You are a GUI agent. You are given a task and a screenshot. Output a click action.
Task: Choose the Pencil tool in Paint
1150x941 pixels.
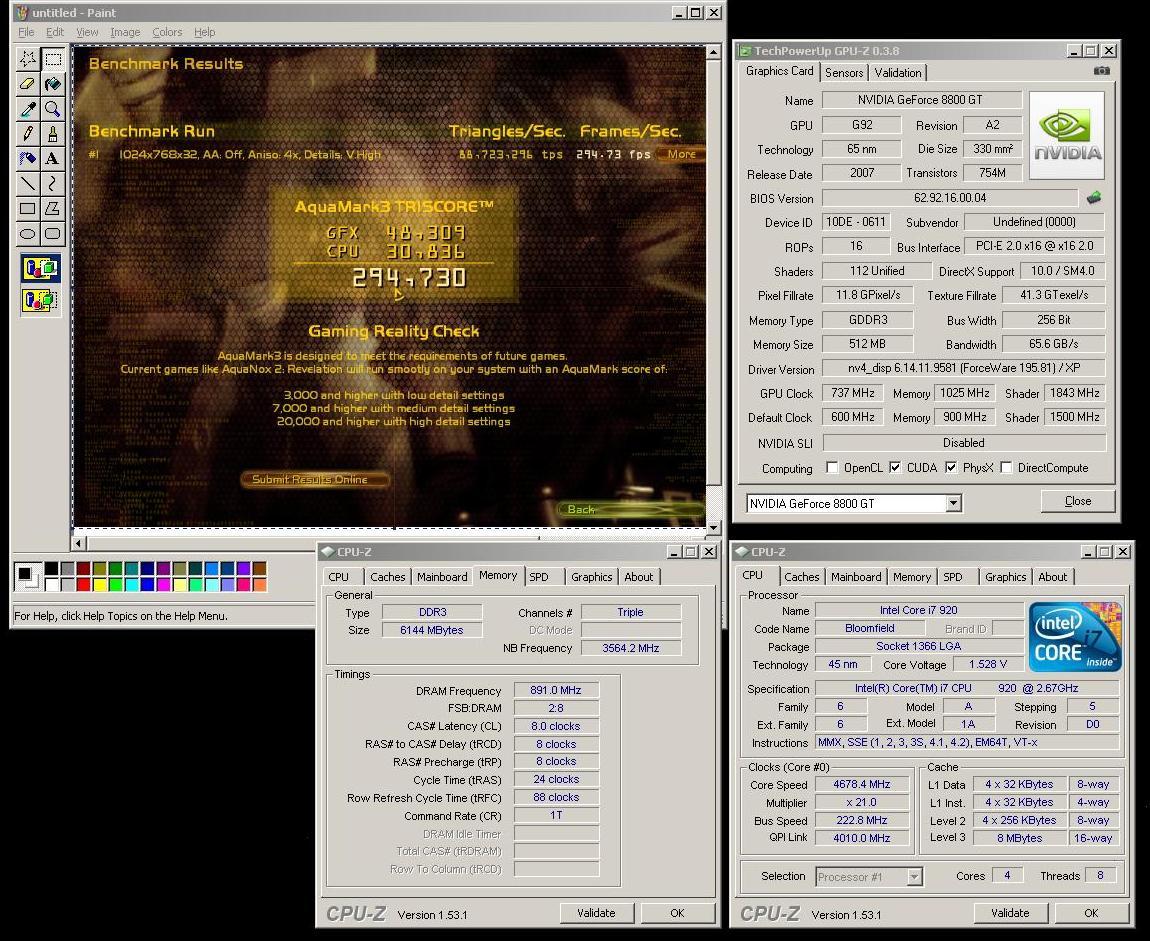click(x=28, y=133)
